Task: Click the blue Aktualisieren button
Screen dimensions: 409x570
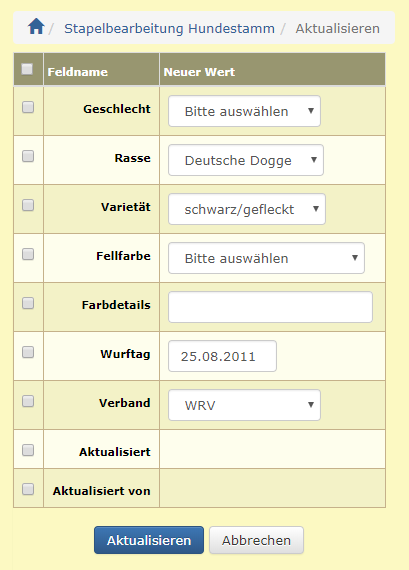Action: tap(149, 540)
